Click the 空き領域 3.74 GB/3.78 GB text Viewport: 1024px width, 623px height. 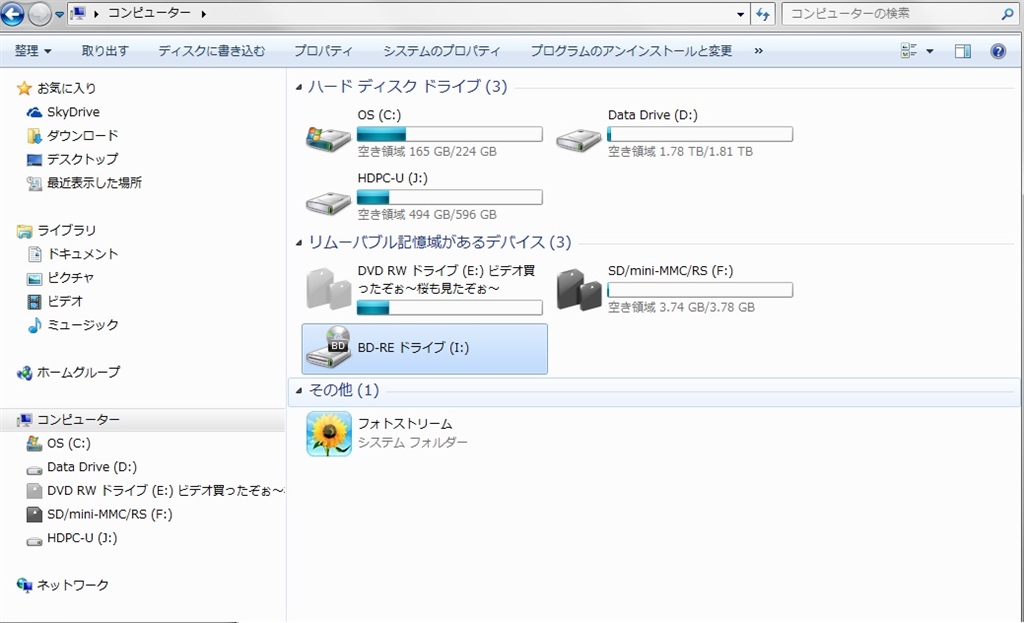tap(681, 308)
